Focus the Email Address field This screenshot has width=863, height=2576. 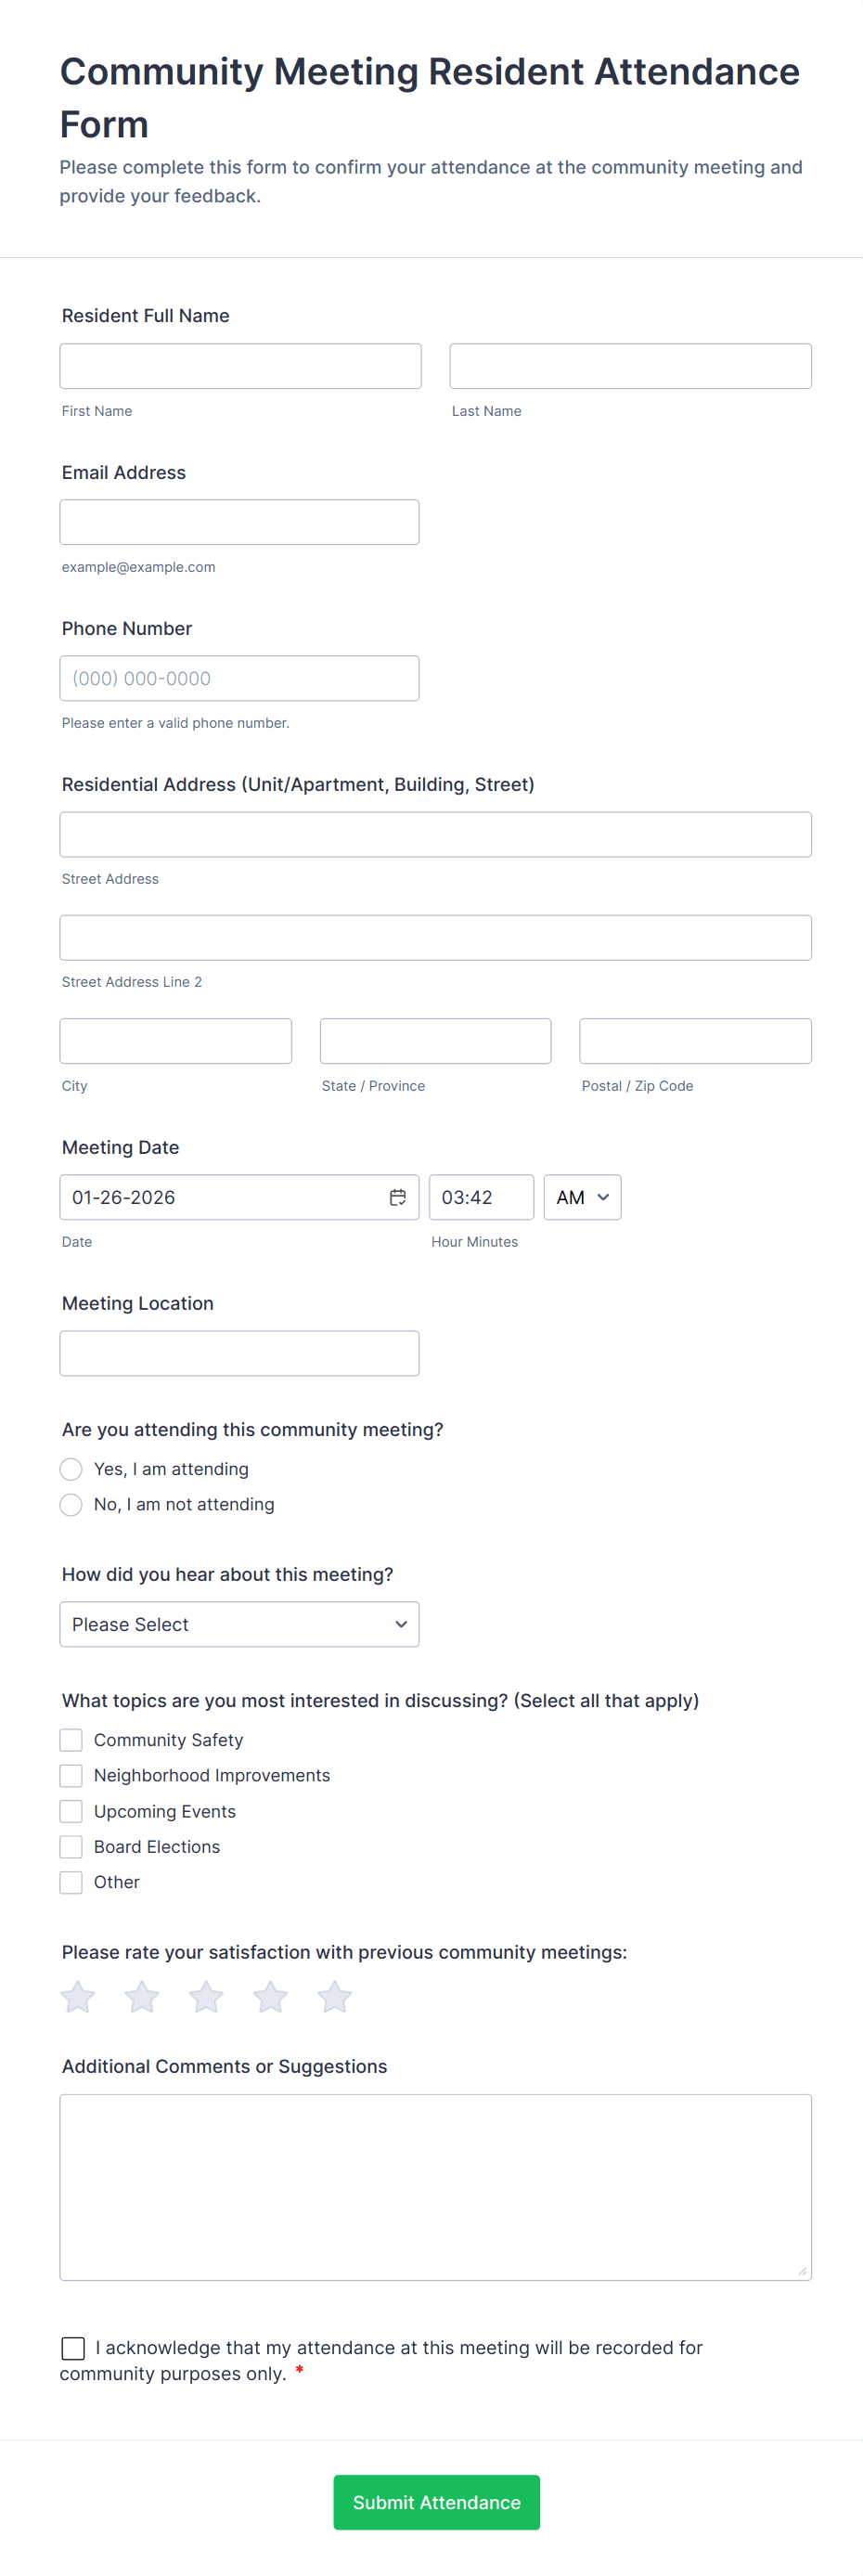click(239, 522)
